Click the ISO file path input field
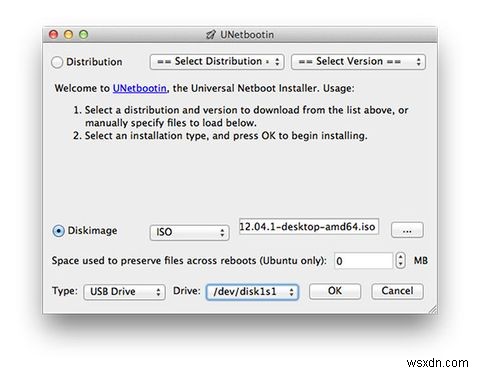 click(309, 227)
